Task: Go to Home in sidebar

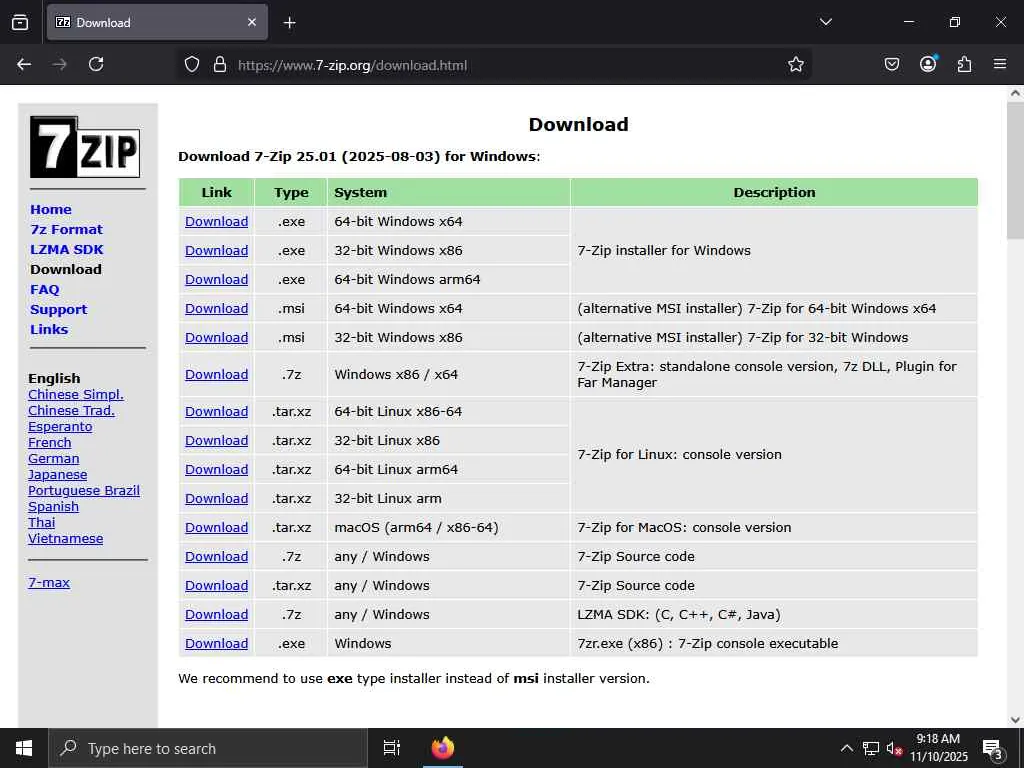Action: tap(51, 210)
